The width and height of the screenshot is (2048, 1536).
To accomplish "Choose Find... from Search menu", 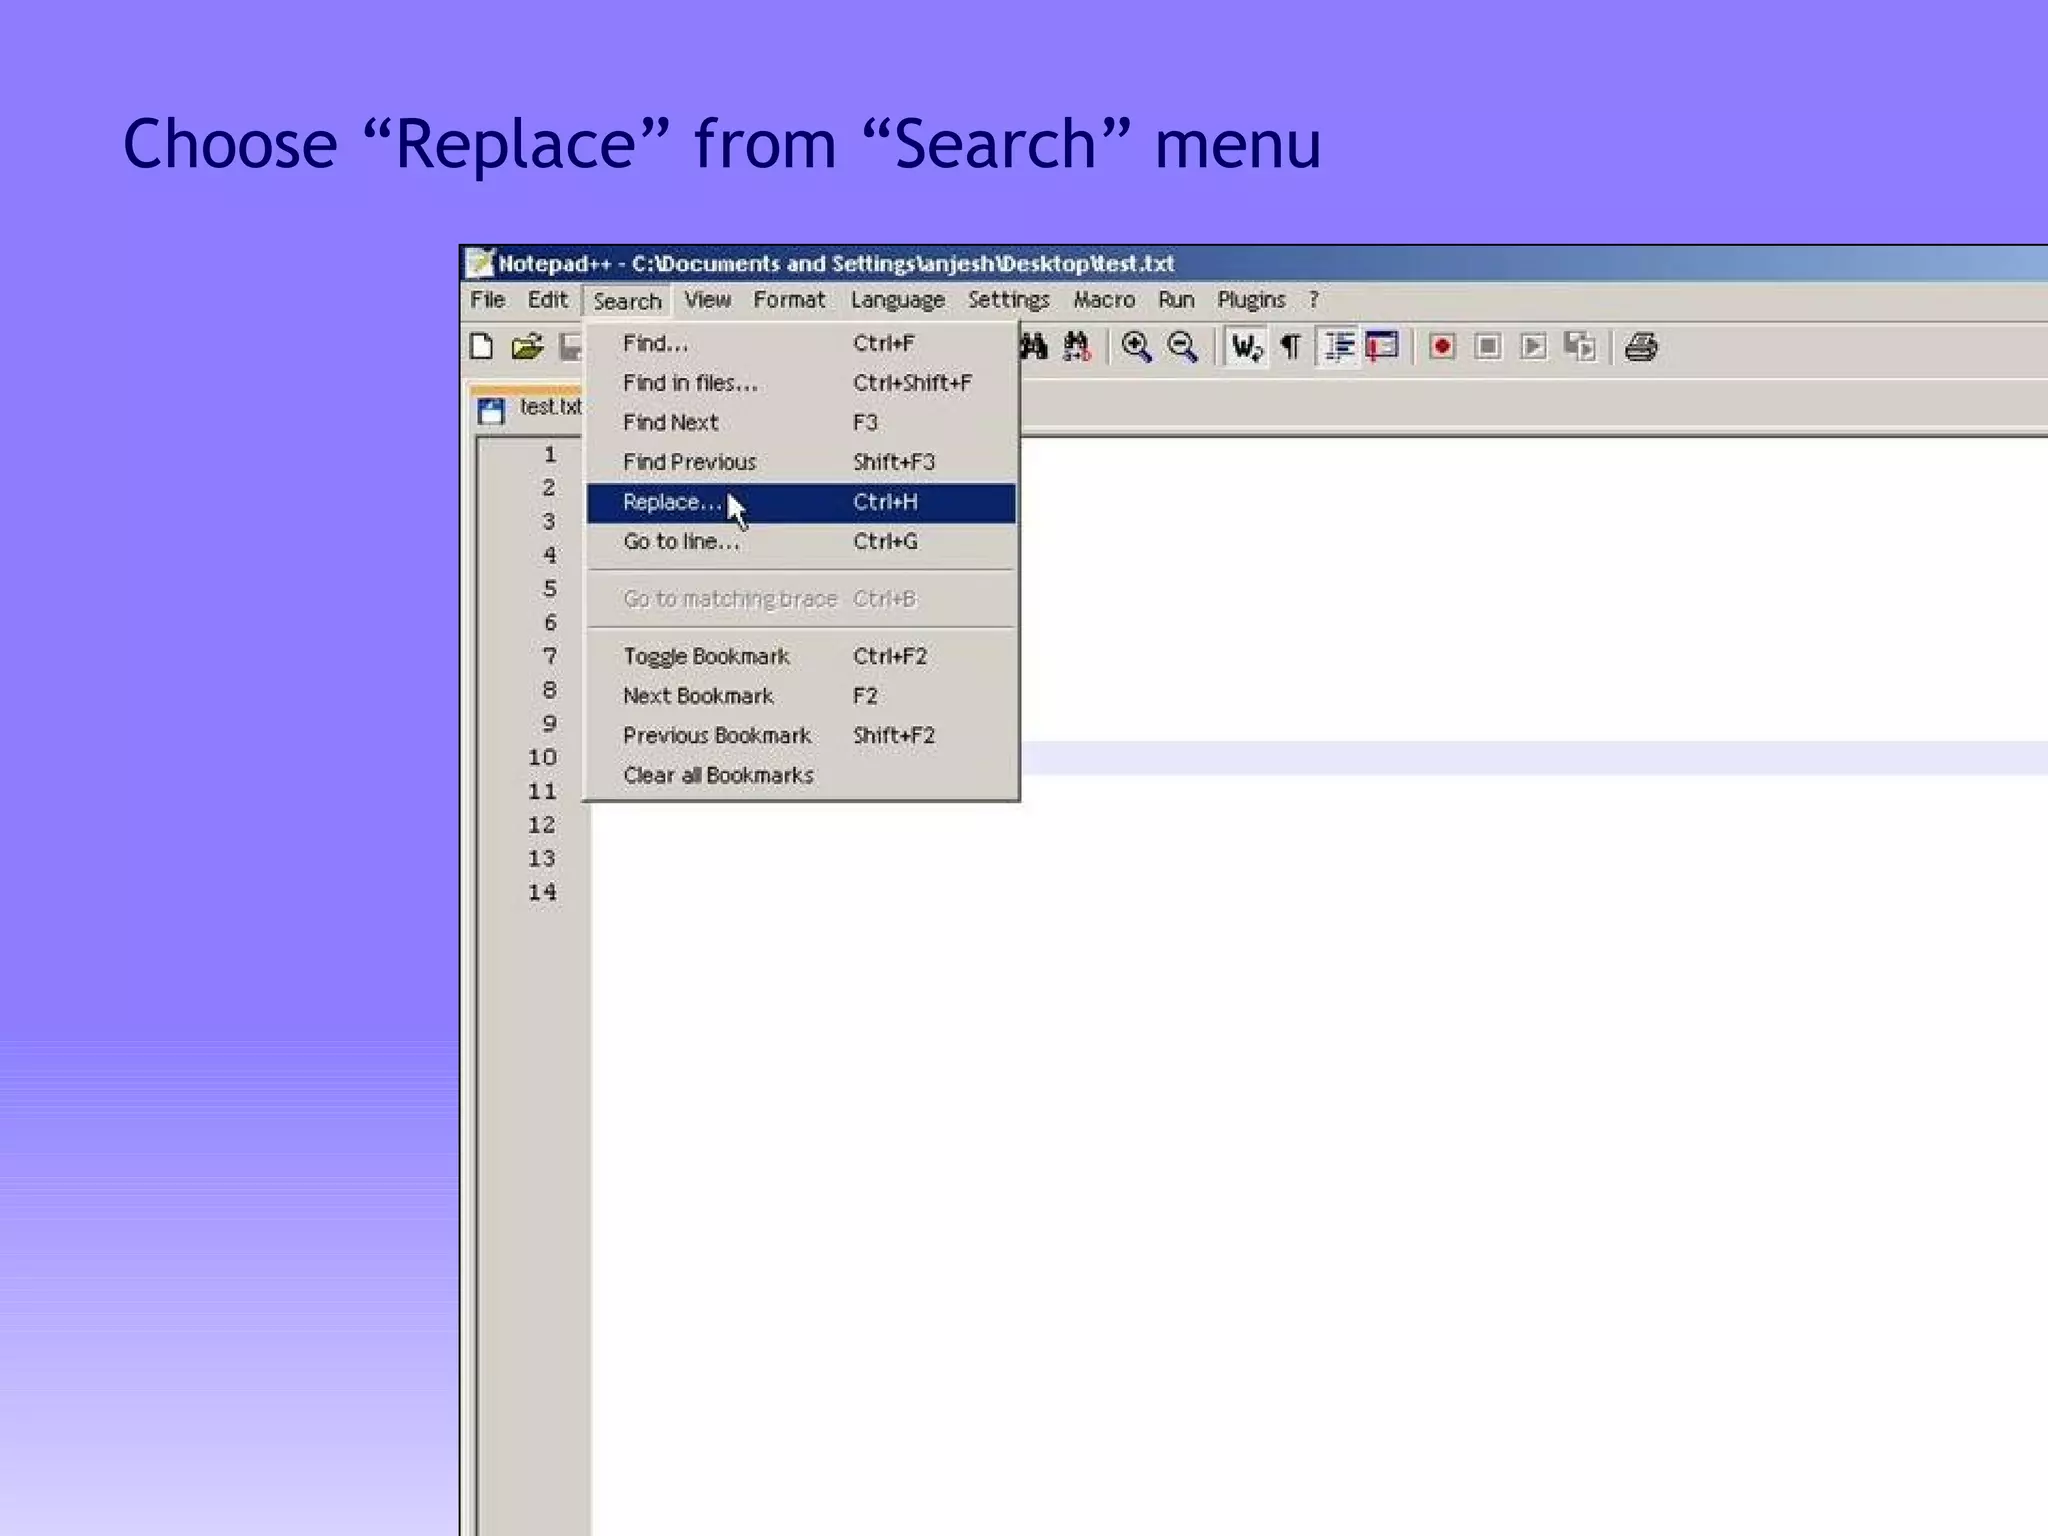I will tap(801, 343).
